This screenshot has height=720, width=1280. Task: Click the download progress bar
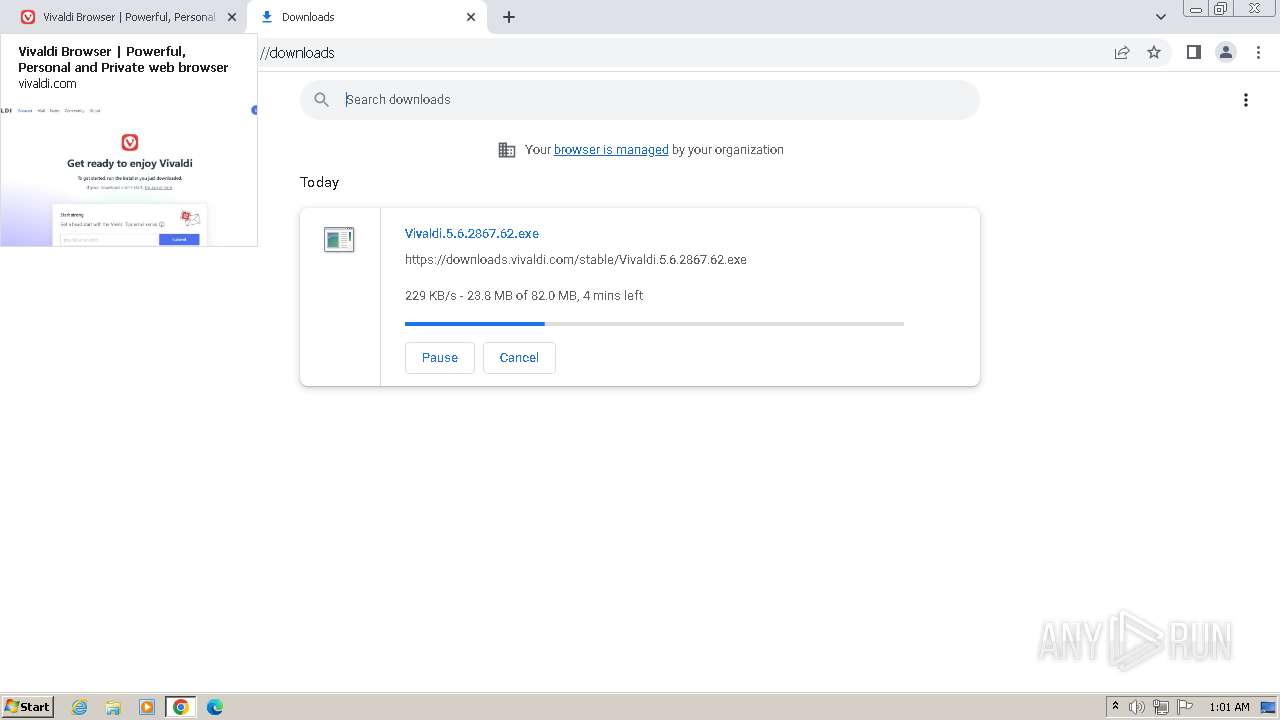point(654,324)
